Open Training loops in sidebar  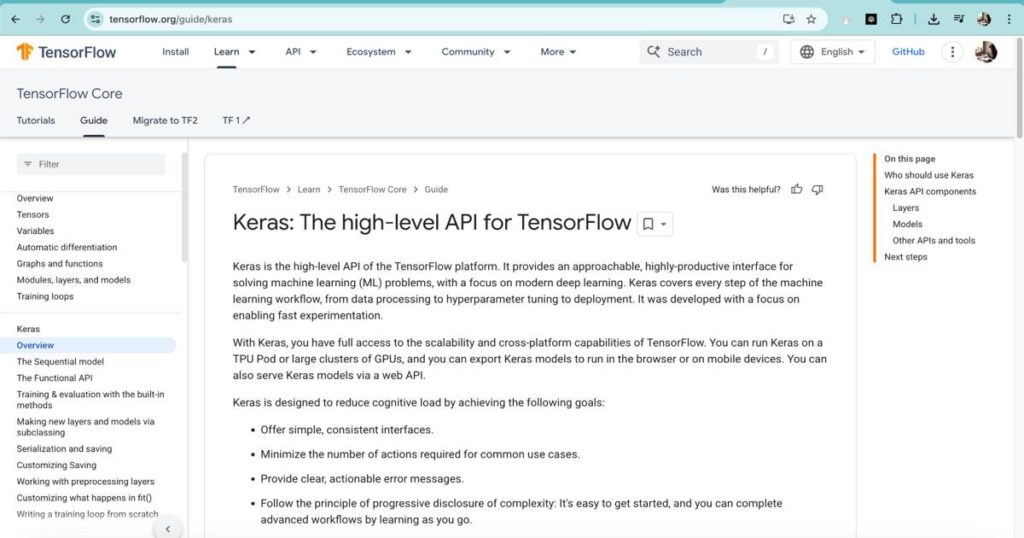(x=45, y=296)
